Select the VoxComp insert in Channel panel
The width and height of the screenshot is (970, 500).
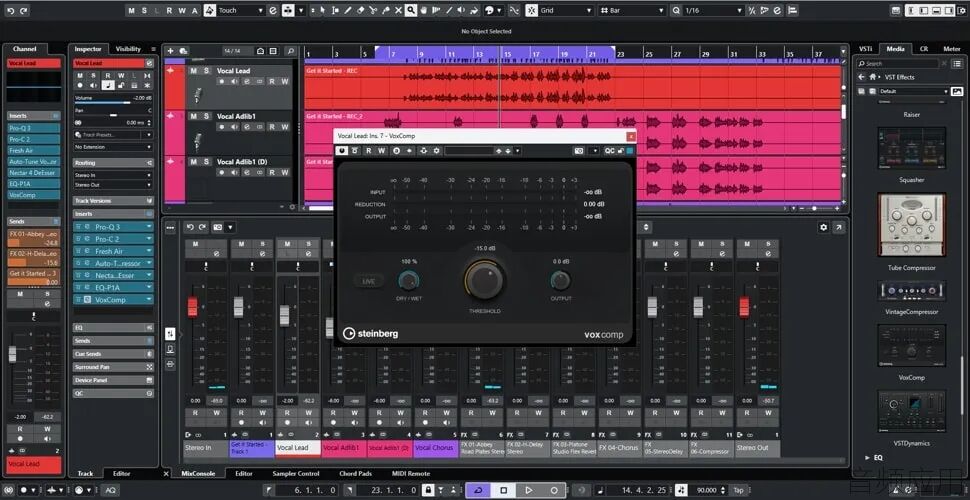[33, 195]
